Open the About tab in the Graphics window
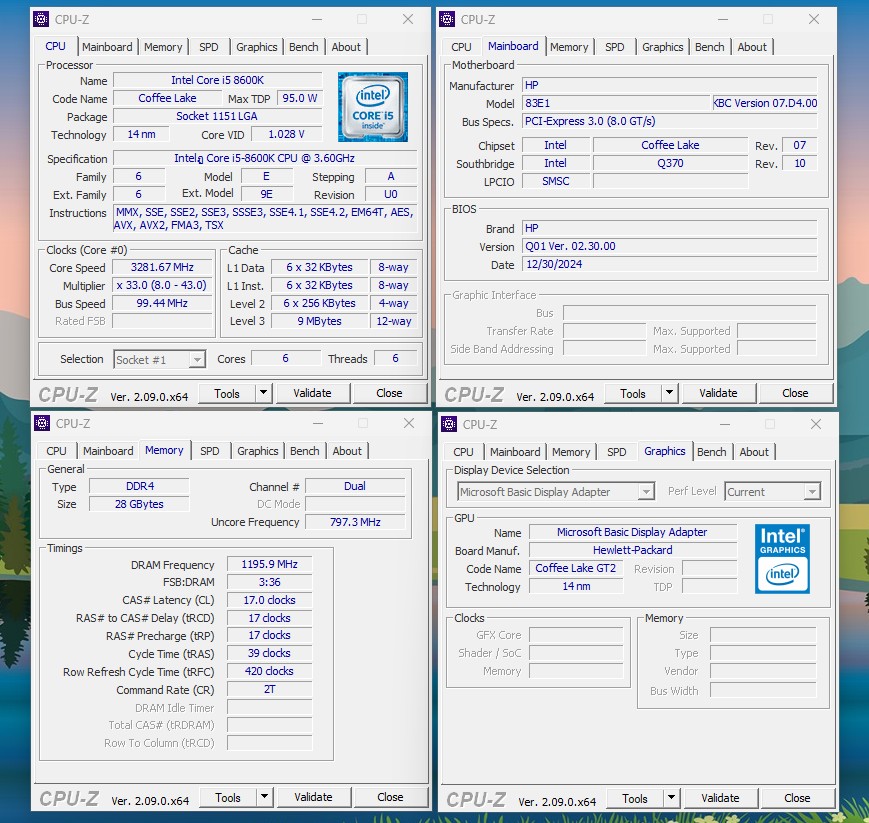This screenshot has width=869, height=823. coord(754,452)
